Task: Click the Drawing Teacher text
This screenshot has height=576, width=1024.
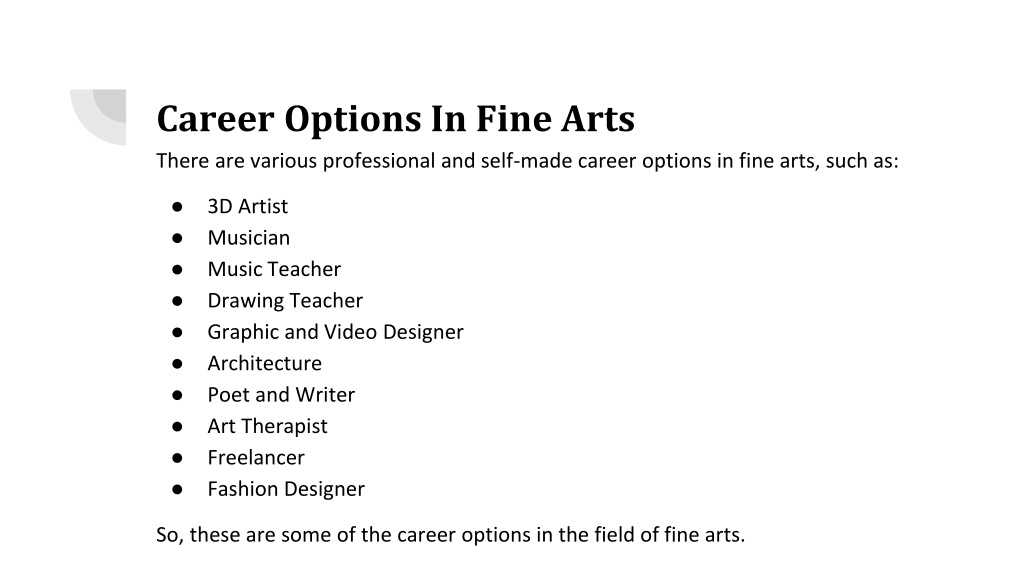Action: 285,300
